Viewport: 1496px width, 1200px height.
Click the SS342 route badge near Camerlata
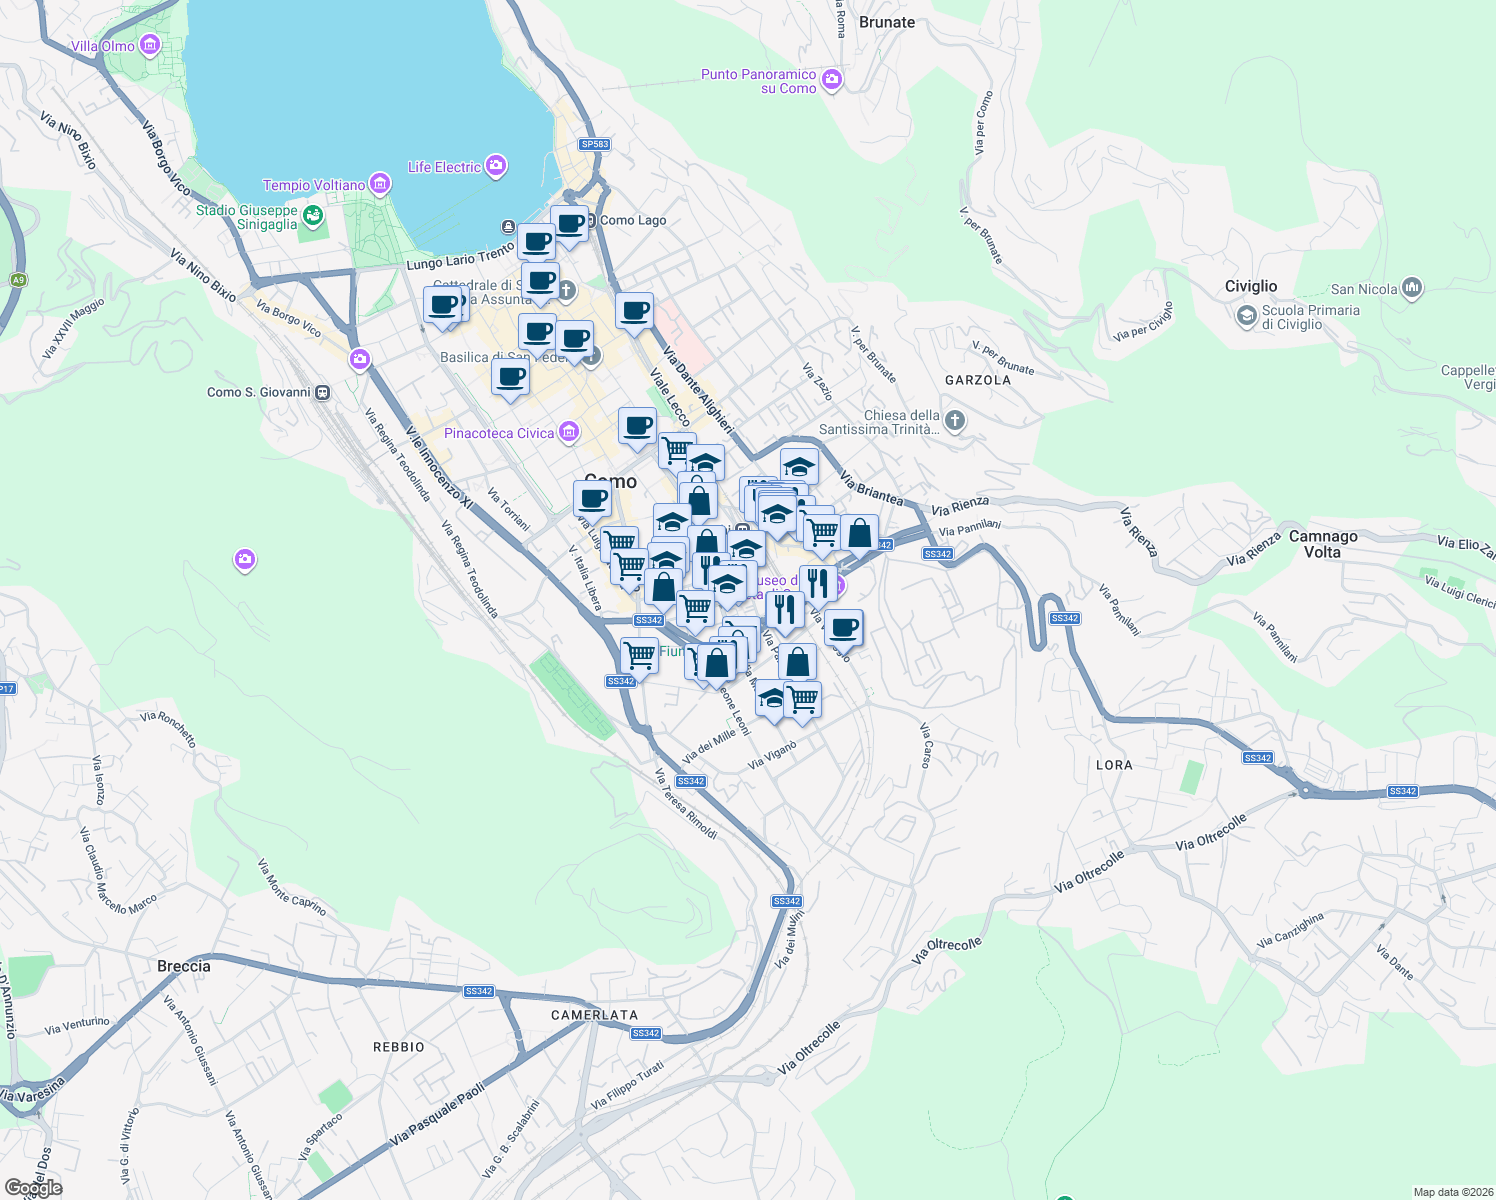click(x=644, y=1035)
